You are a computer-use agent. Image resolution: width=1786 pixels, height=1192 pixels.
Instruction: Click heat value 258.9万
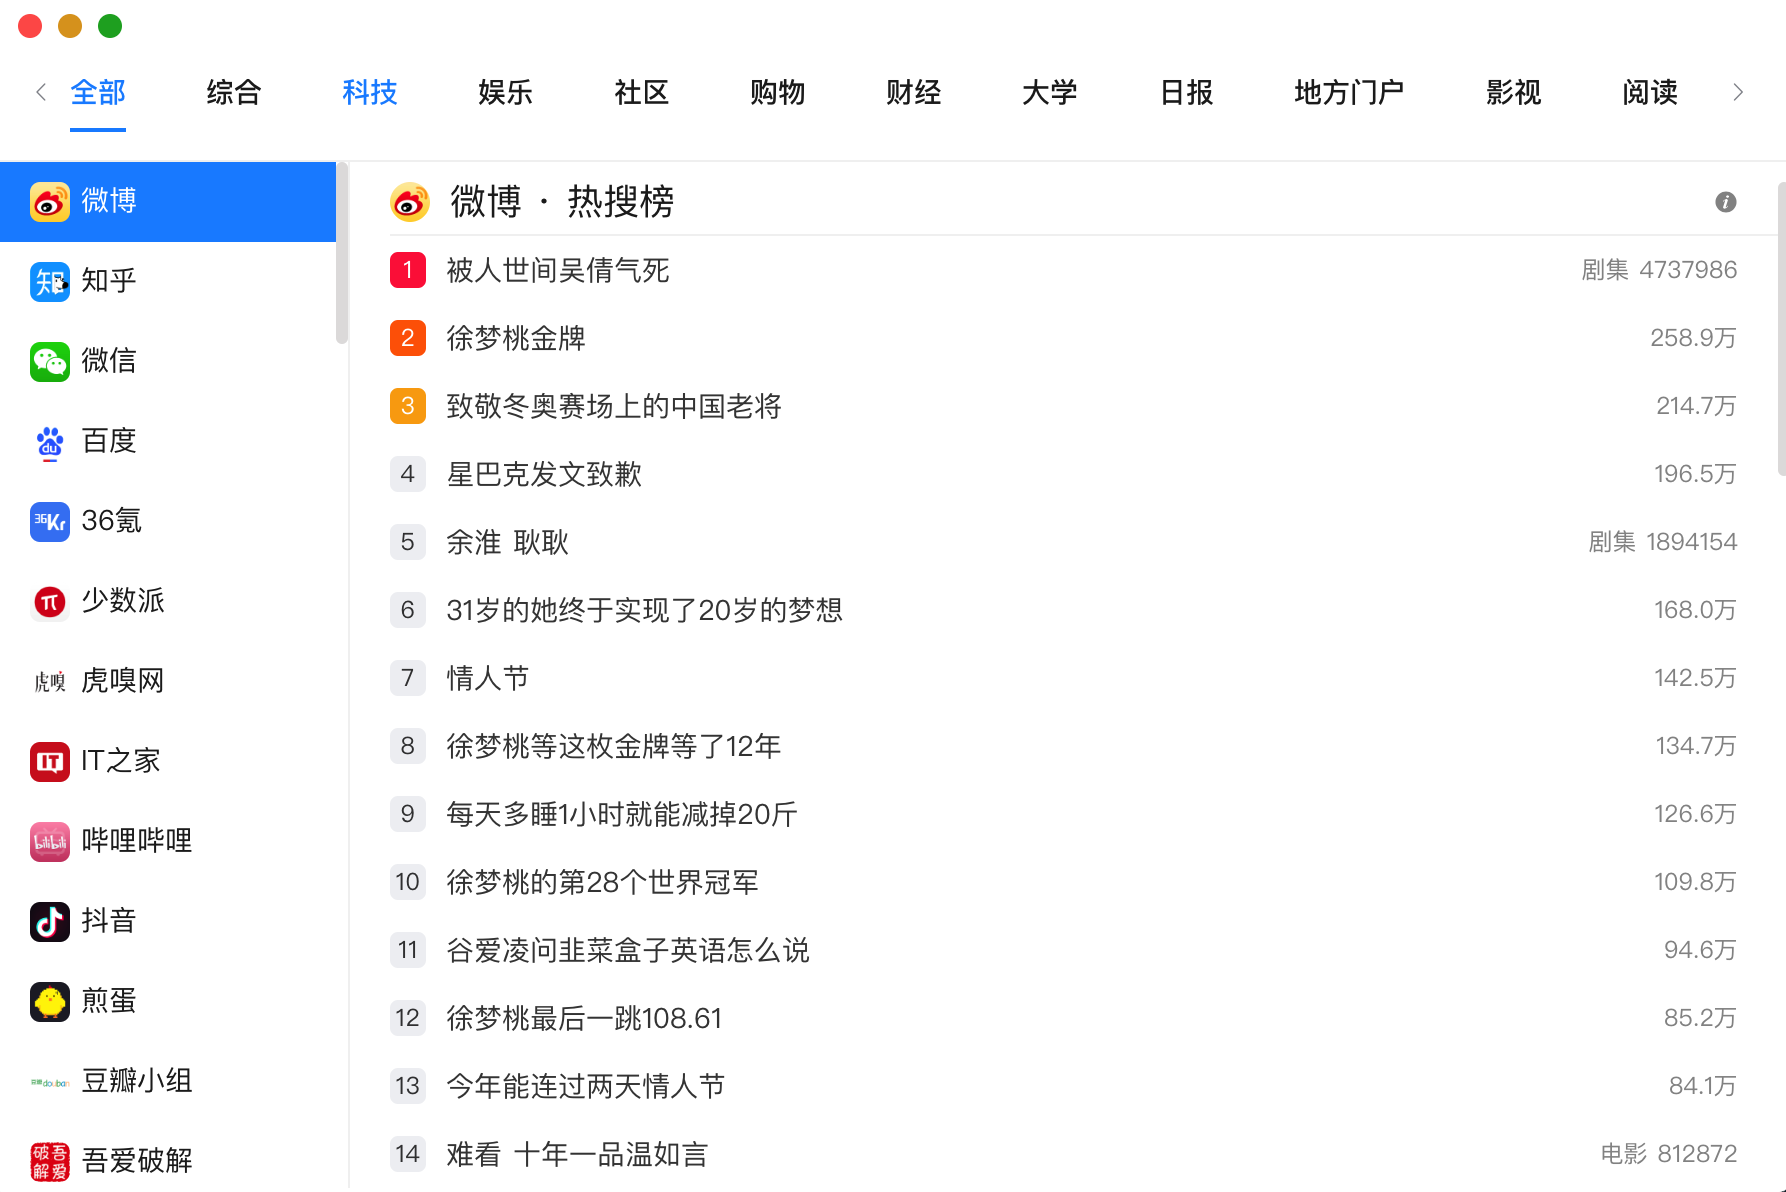pyautogui.click(x=1693, y=338)
